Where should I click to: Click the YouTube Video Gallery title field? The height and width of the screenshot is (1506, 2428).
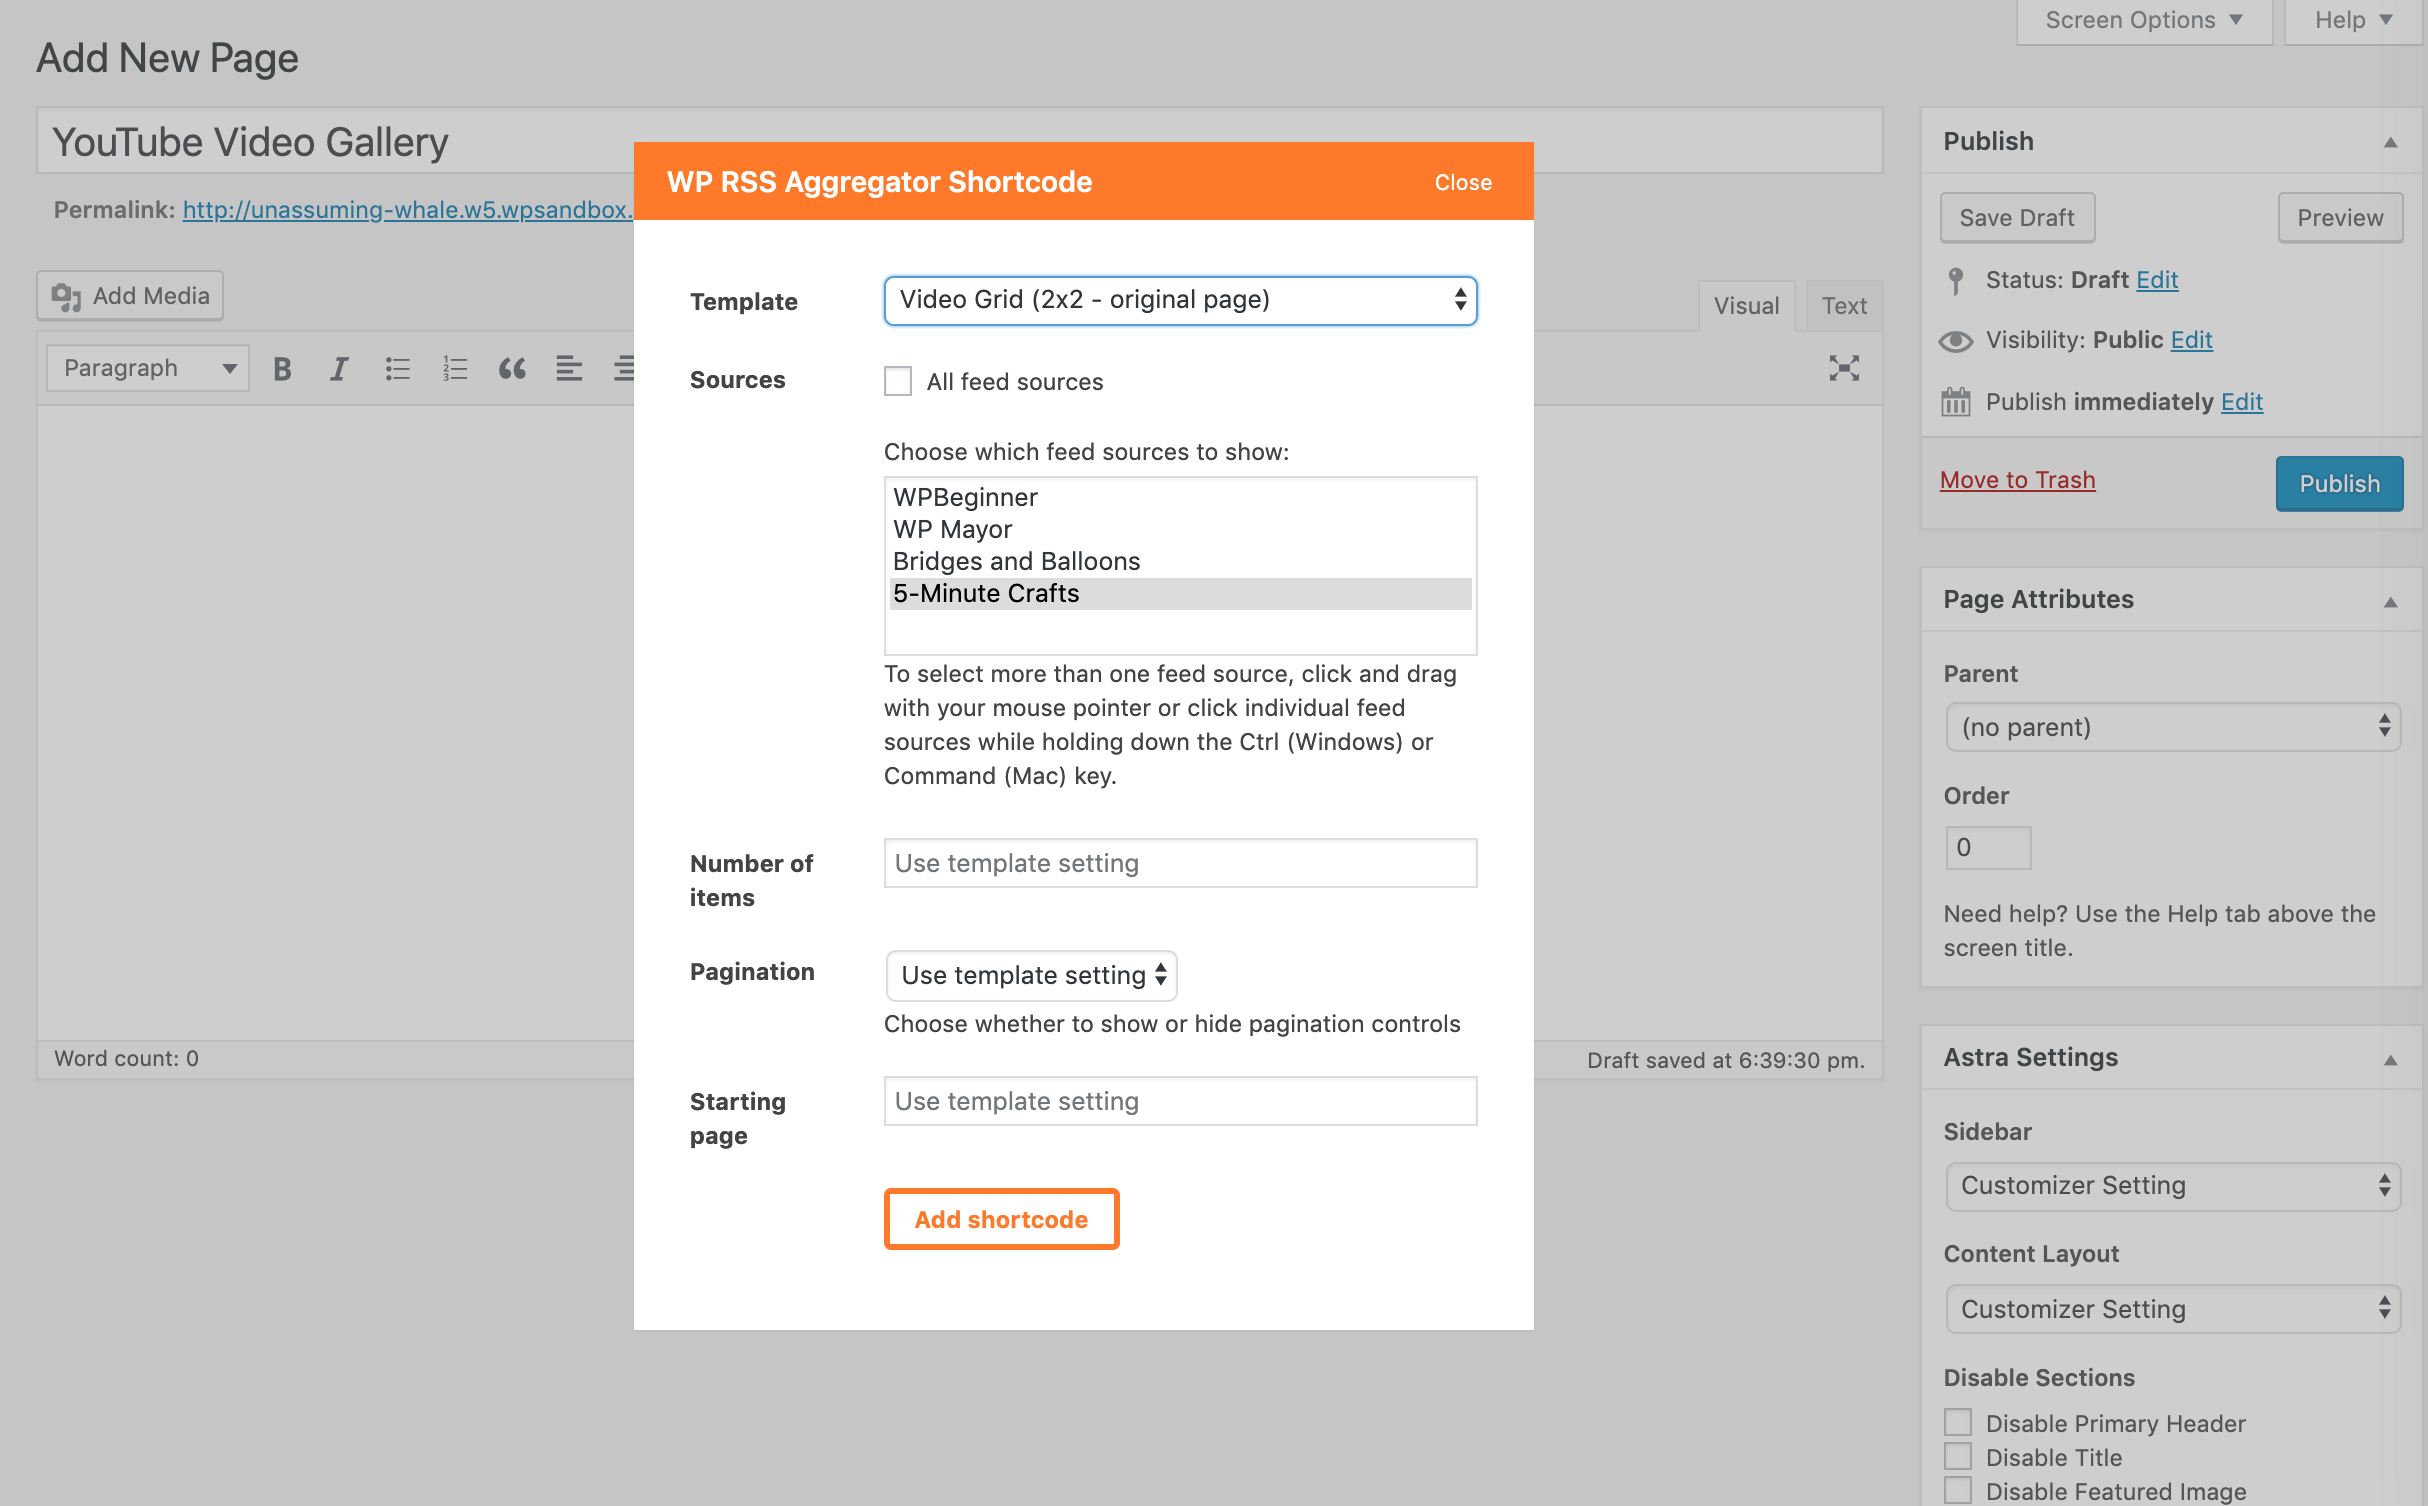tap(960, 141)
